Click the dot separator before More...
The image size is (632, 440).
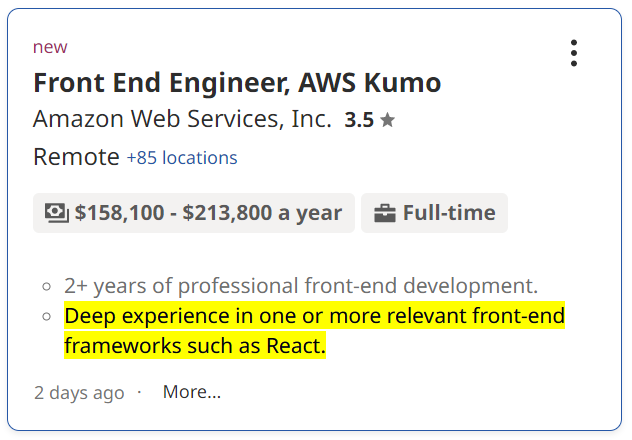coord(139,392)
